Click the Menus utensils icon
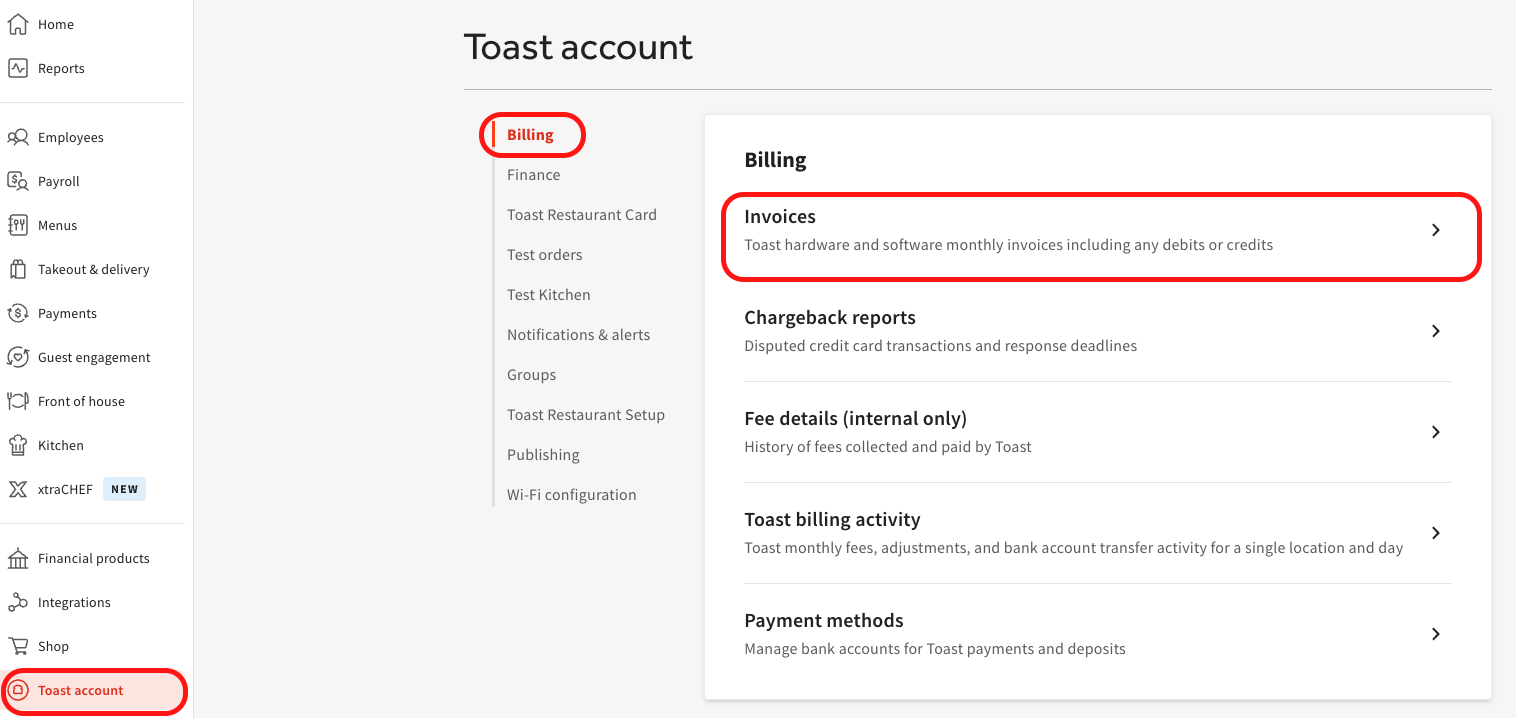The height and width of the screenshot is (718, 1516). click(x=17, y=225)
